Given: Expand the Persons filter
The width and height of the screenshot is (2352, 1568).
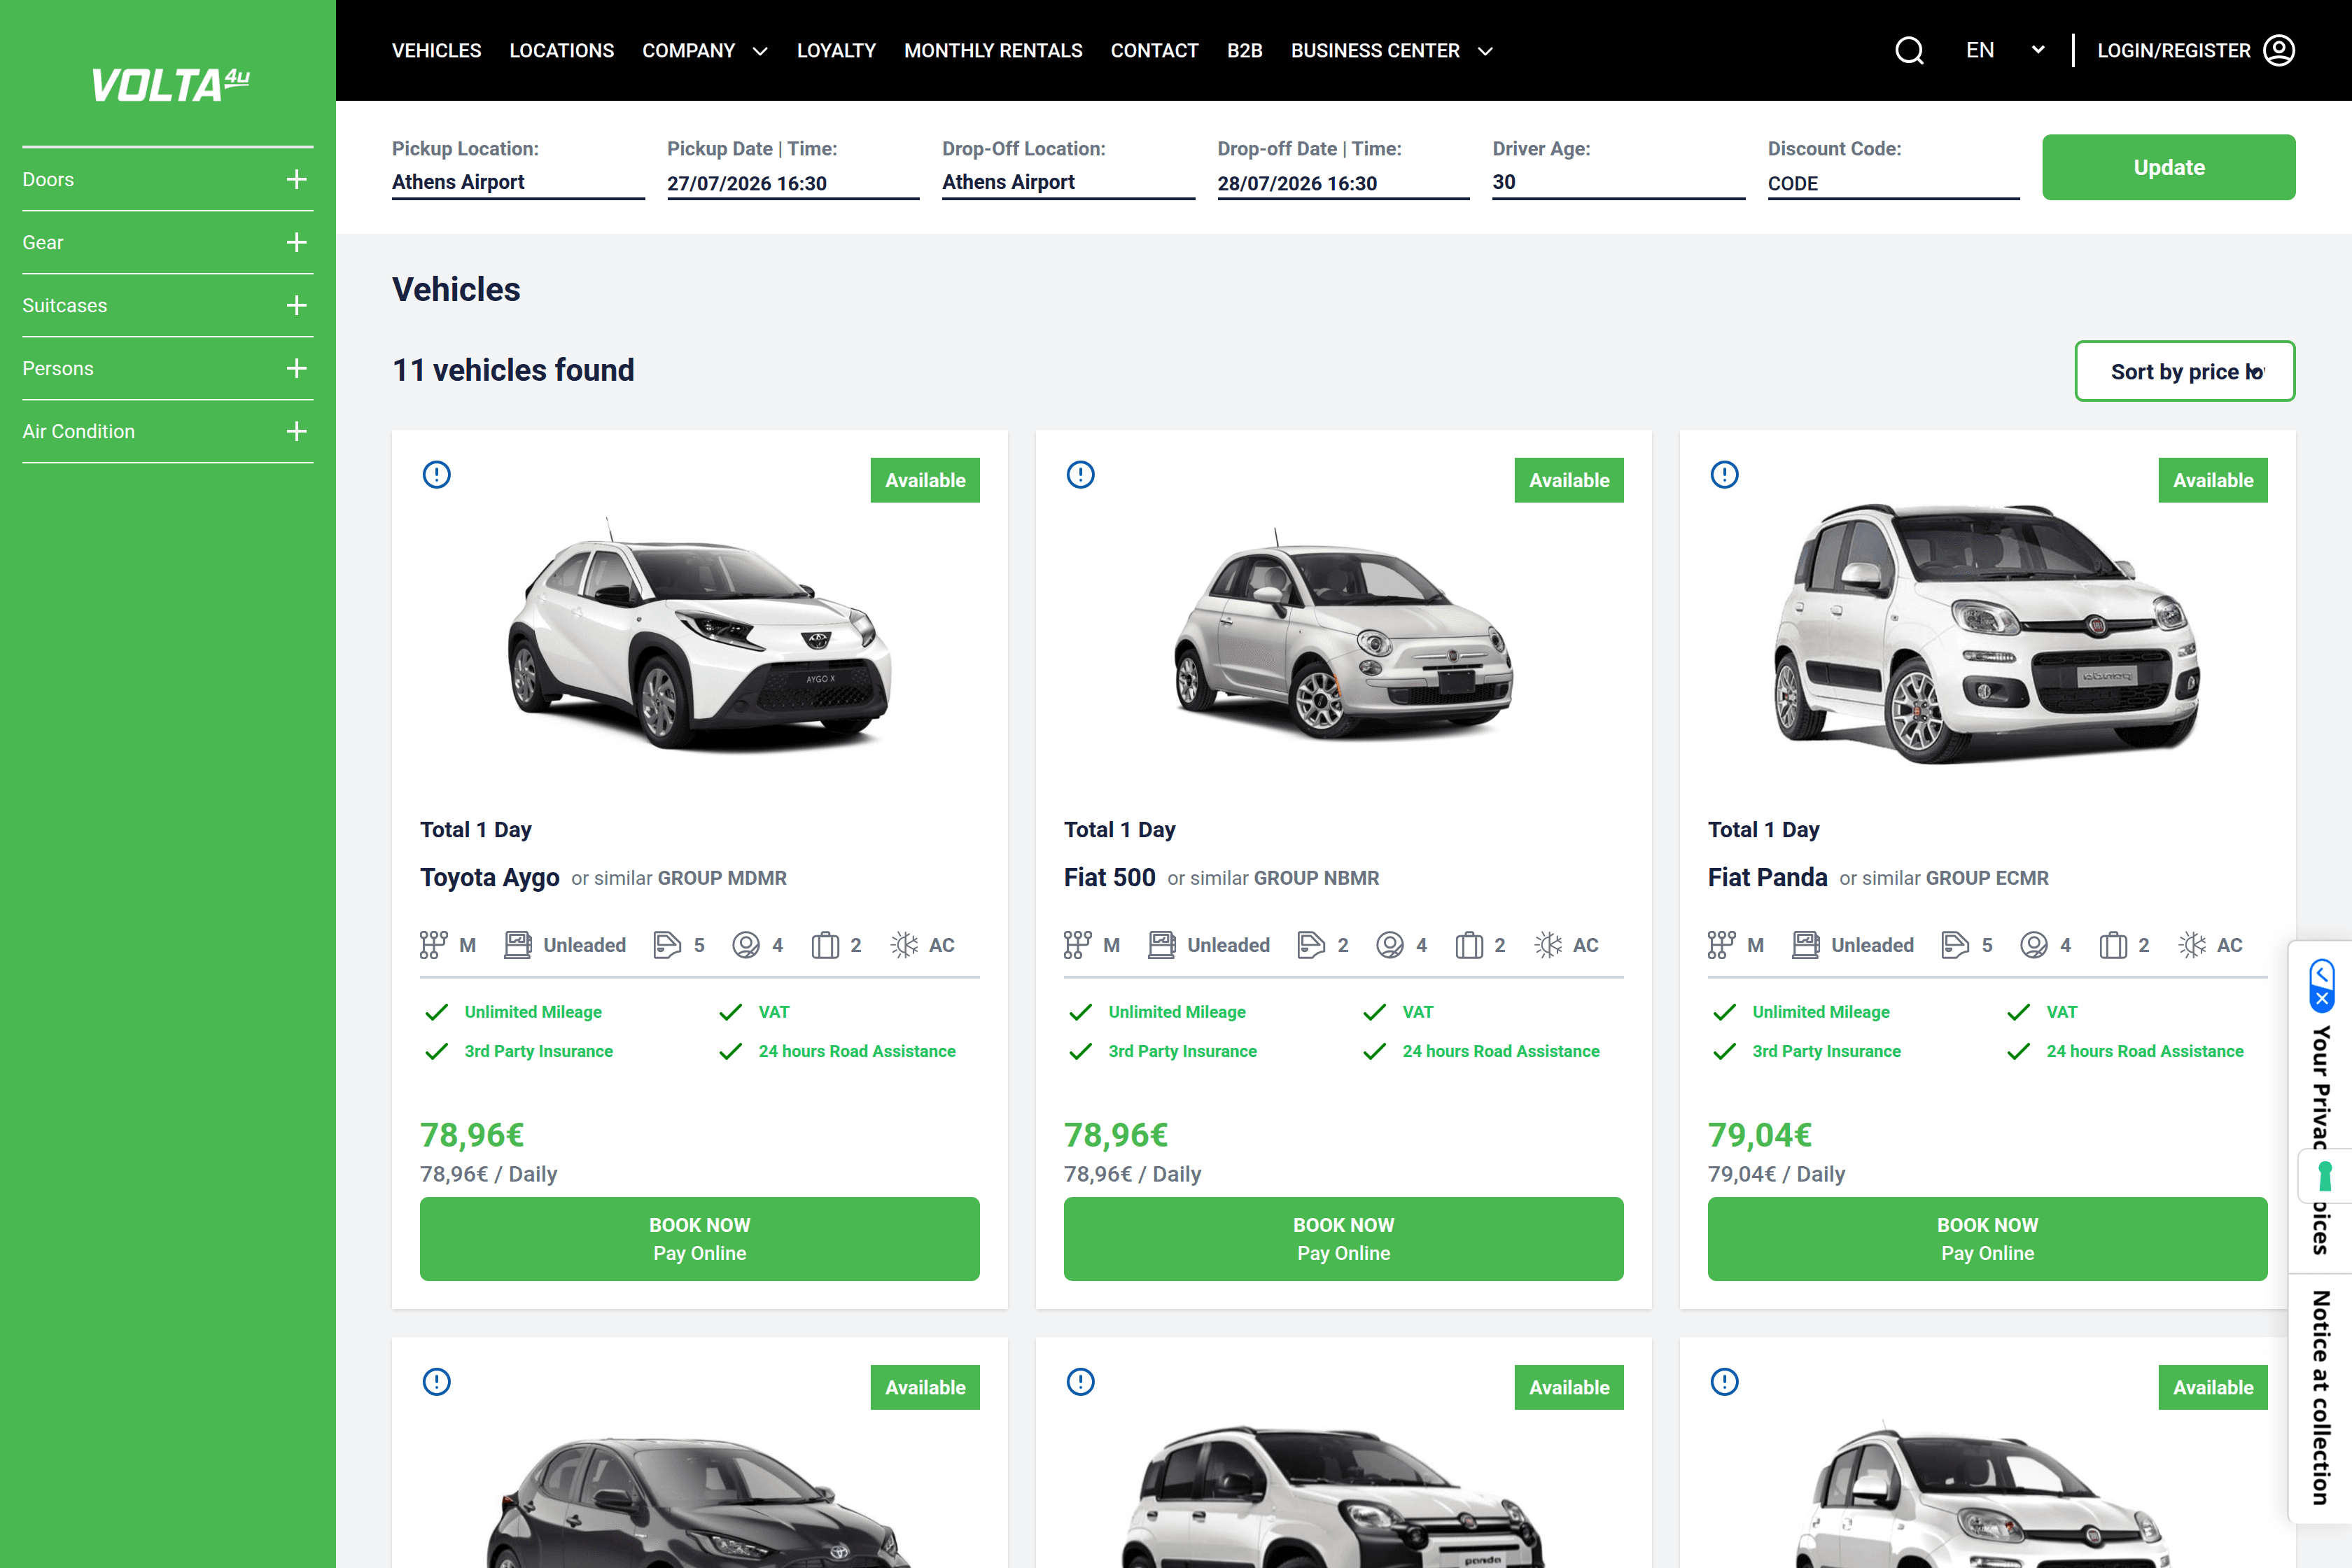Looking at the screenshot, I should [x=168, y=369].
